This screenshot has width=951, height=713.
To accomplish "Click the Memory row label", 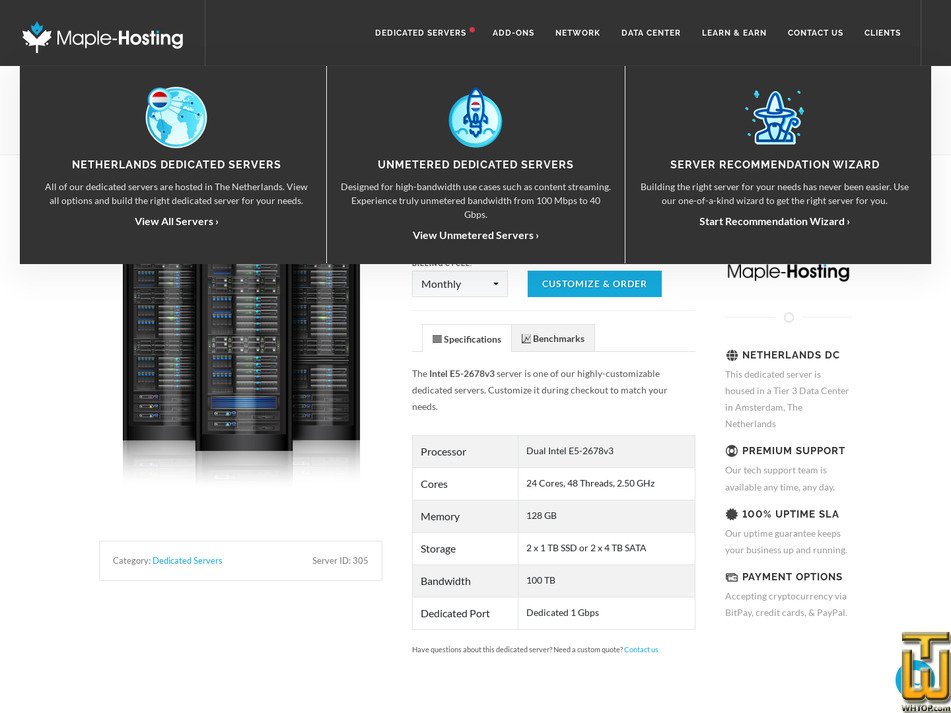I will point(440,517).
